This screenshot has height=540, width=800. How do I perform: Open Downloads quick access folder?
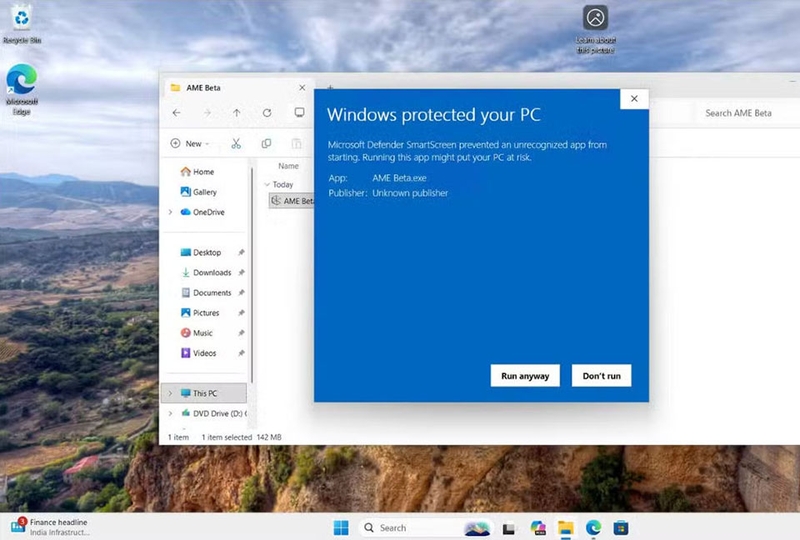[x=206, y=273]
